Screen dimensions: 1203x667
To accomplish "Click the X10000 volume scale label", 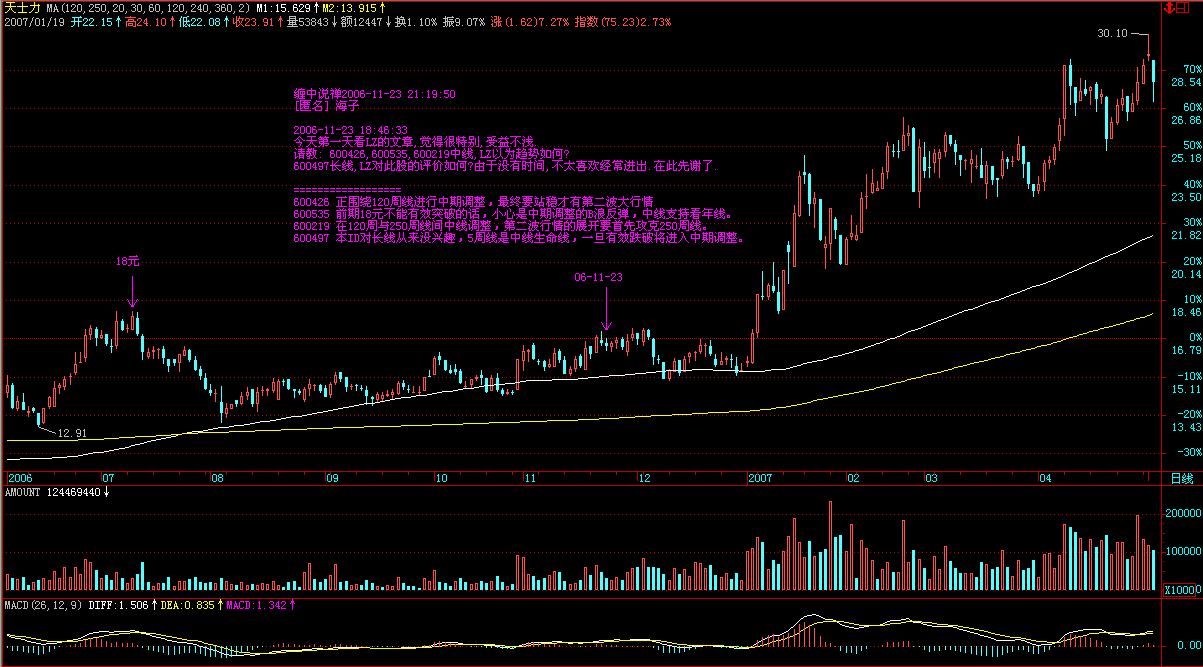I will tap(1182, 591).
